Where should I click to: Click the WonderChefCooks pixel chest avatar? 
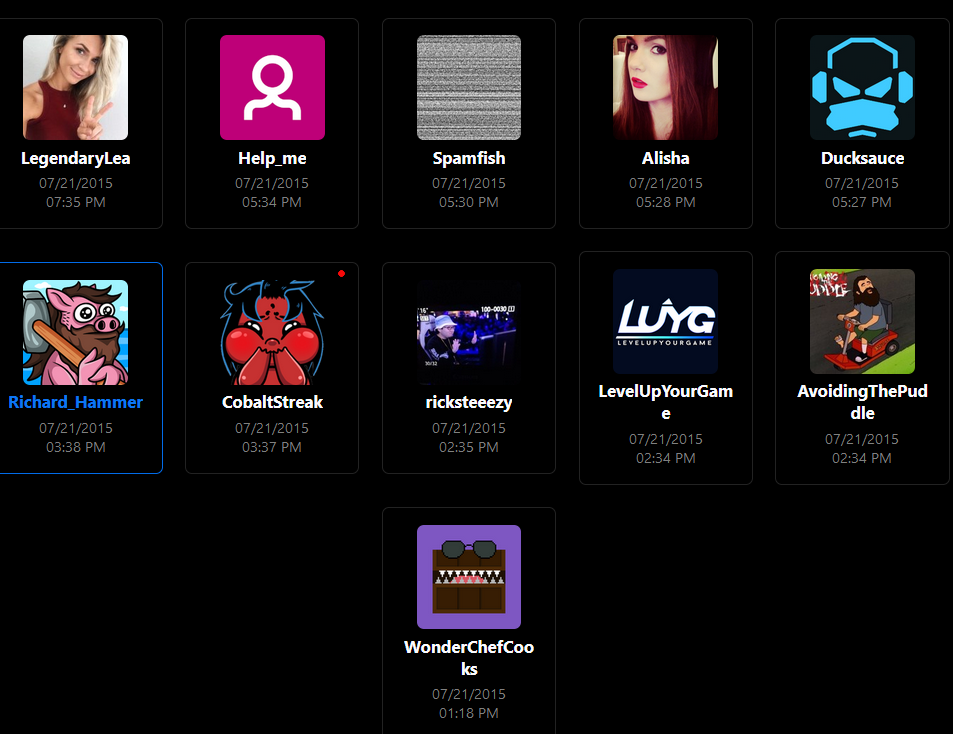click(x=469, y=577)
